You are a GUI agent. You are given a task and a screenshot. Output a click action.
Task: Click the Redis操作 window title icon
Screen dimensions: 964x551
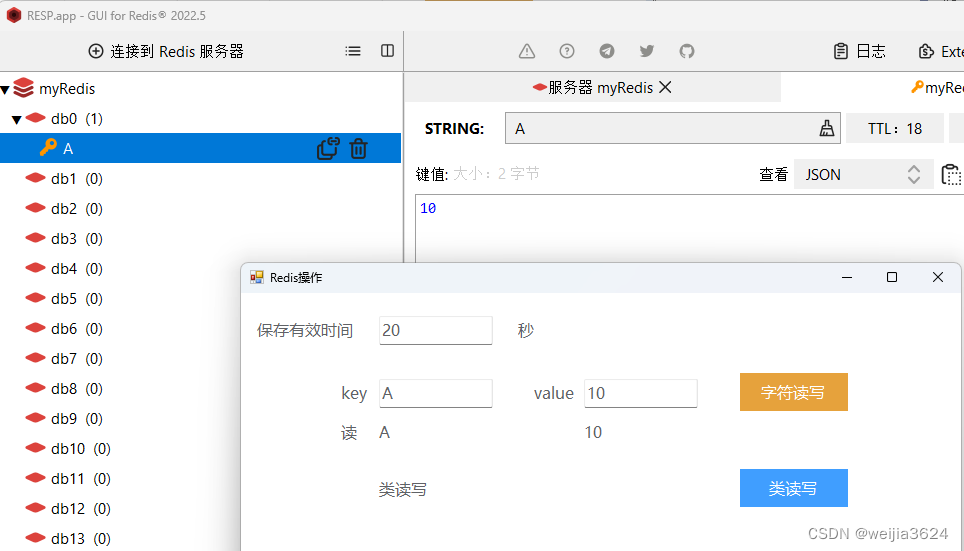(x=257, y=277)
